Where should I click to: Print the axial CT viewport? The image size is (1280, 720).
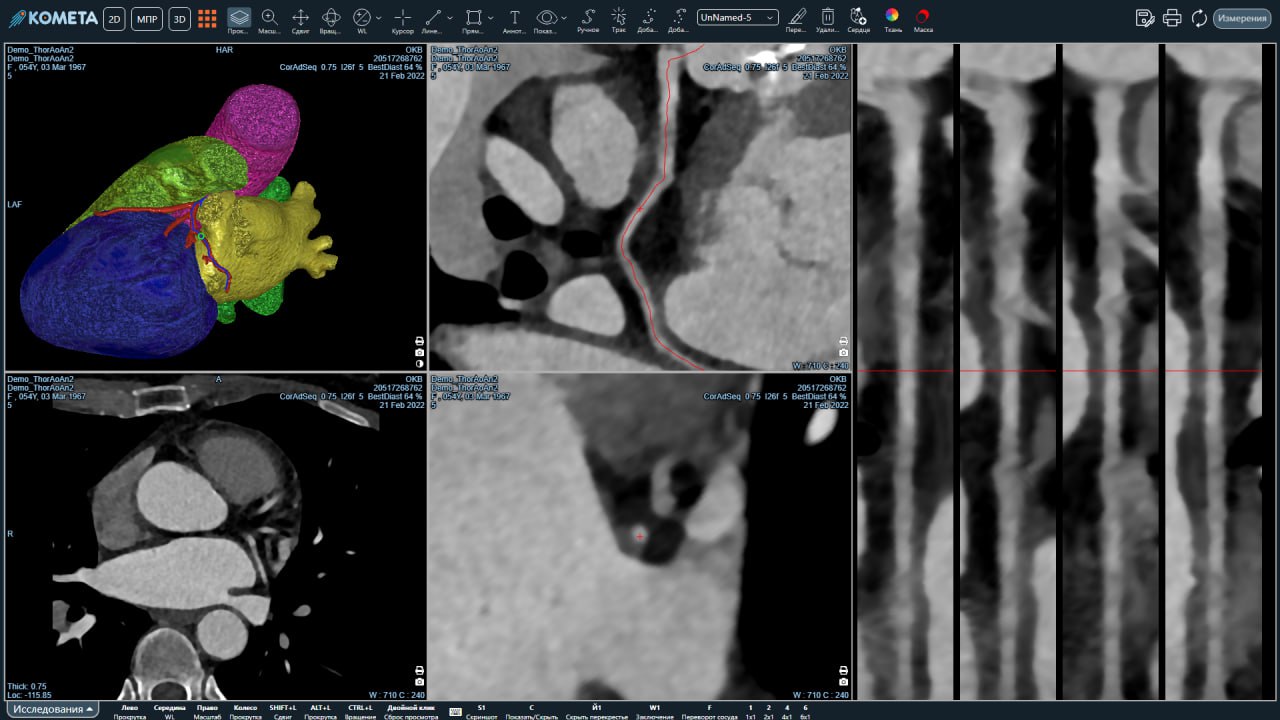coord(419,670)
